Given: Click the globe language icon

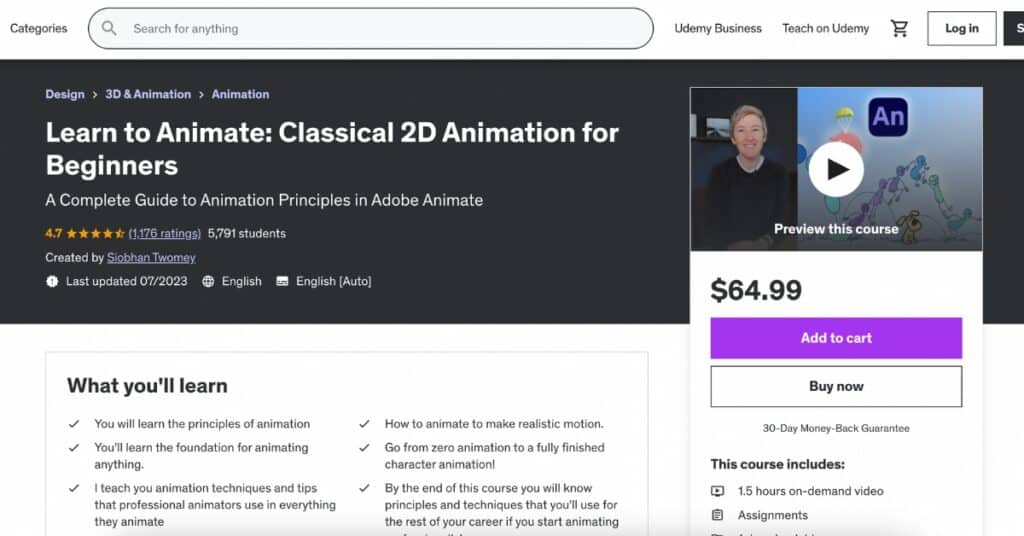Looking at the screenshot, I should click(x=208, y=282).
